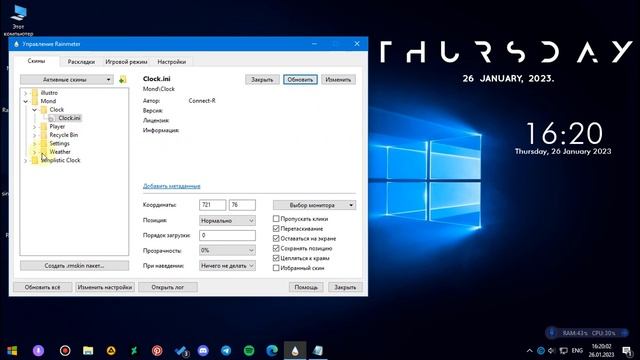Show hidden system tray icons

point(529,351)
